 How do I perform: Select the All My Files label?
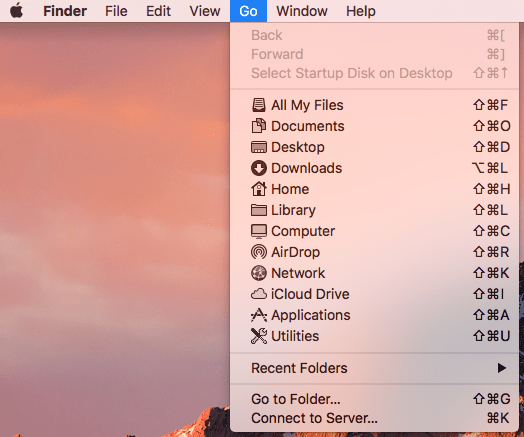pyautogui.click(x=307, y=106)
